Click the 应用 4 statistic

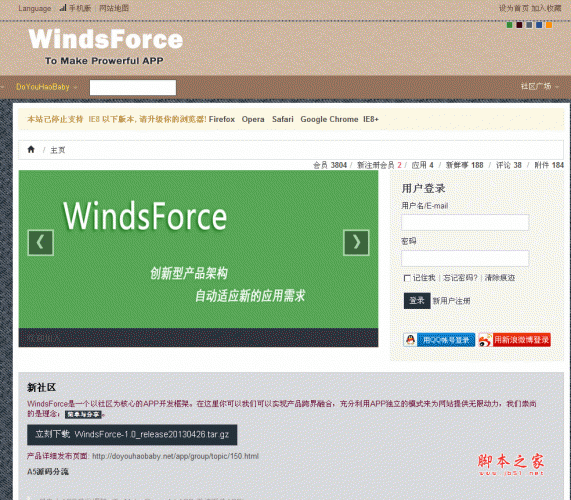pyautogui.click(x=422, y=165)
